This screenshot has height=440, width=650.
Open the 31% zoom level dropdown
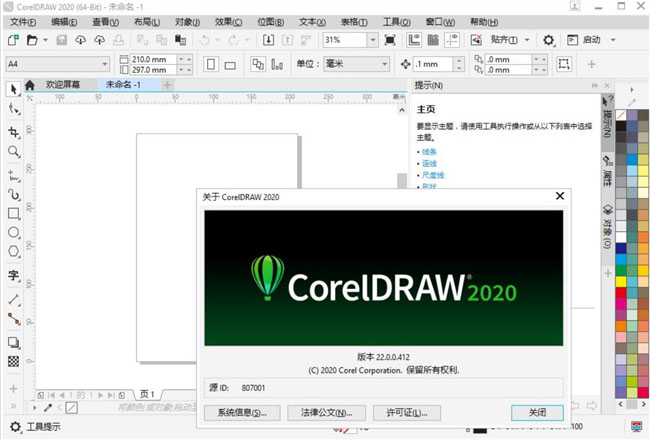[373, 40]
